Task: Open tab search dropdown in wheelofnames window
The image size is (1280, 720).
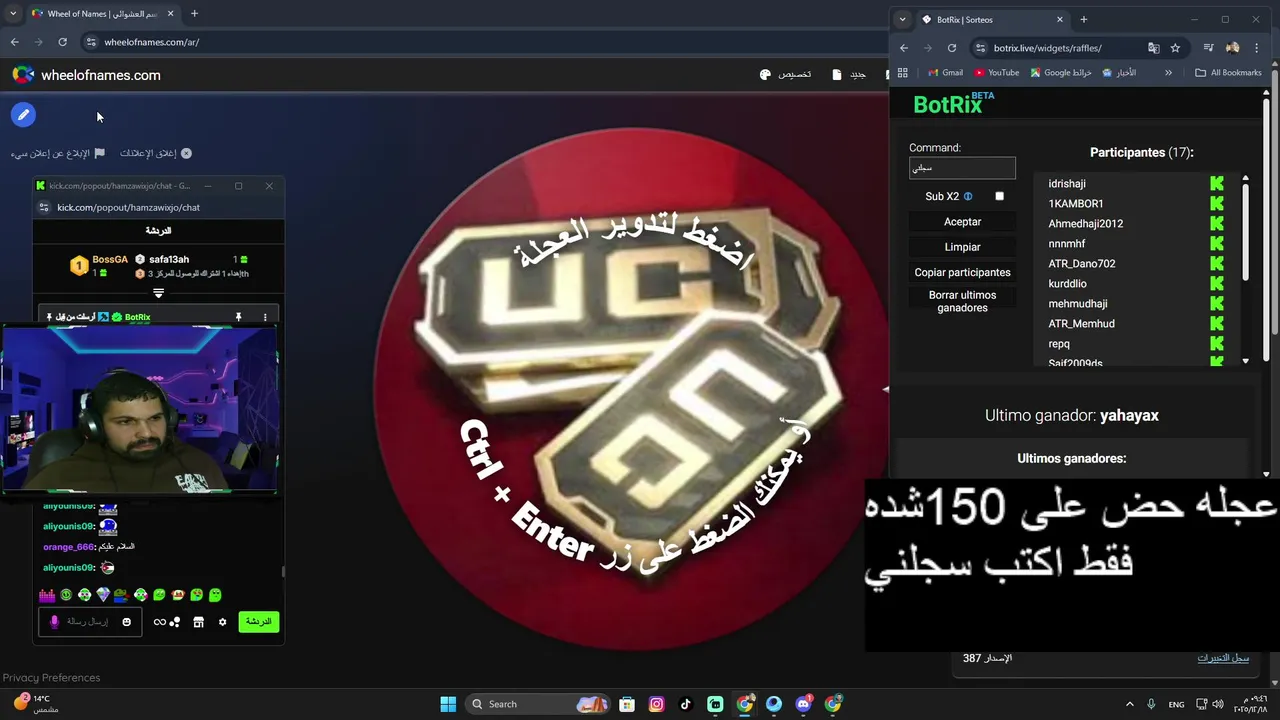Action: (x=13, y=14)
